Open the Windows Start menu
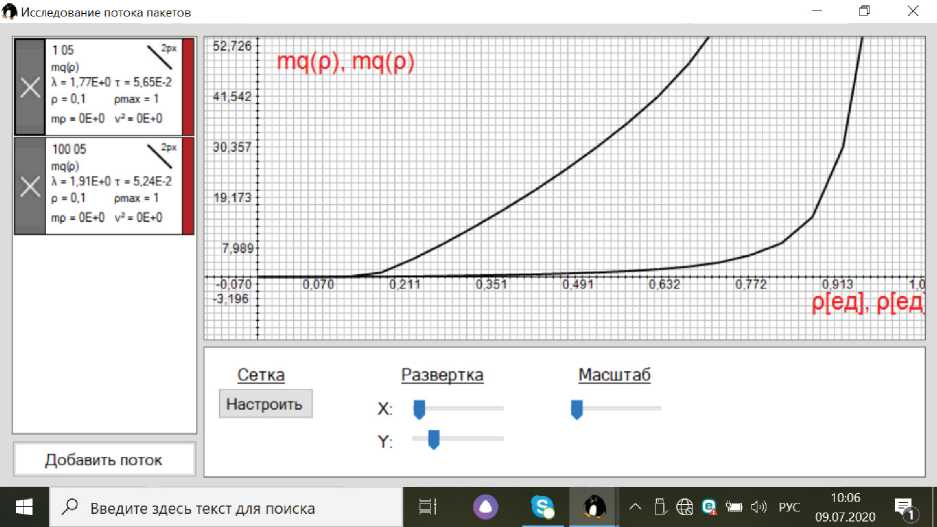The image size is (937, 527). point(24,507)
